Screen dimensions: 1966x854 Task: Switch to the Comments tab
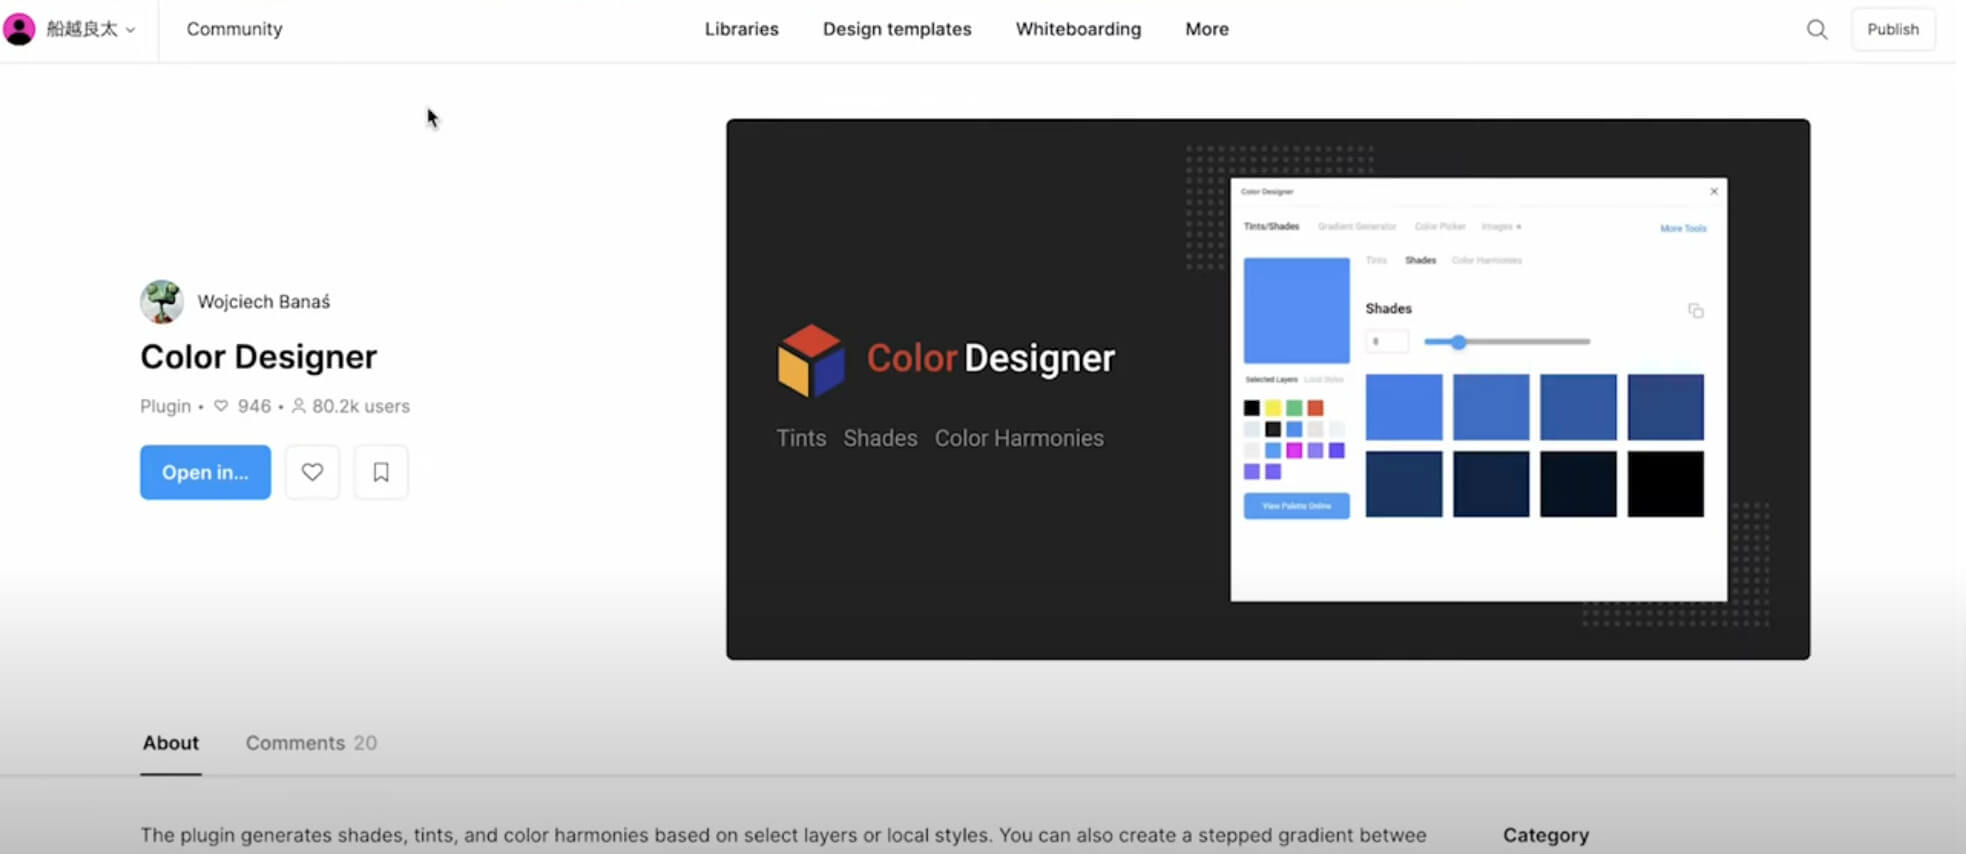click(x=311, y=743)
